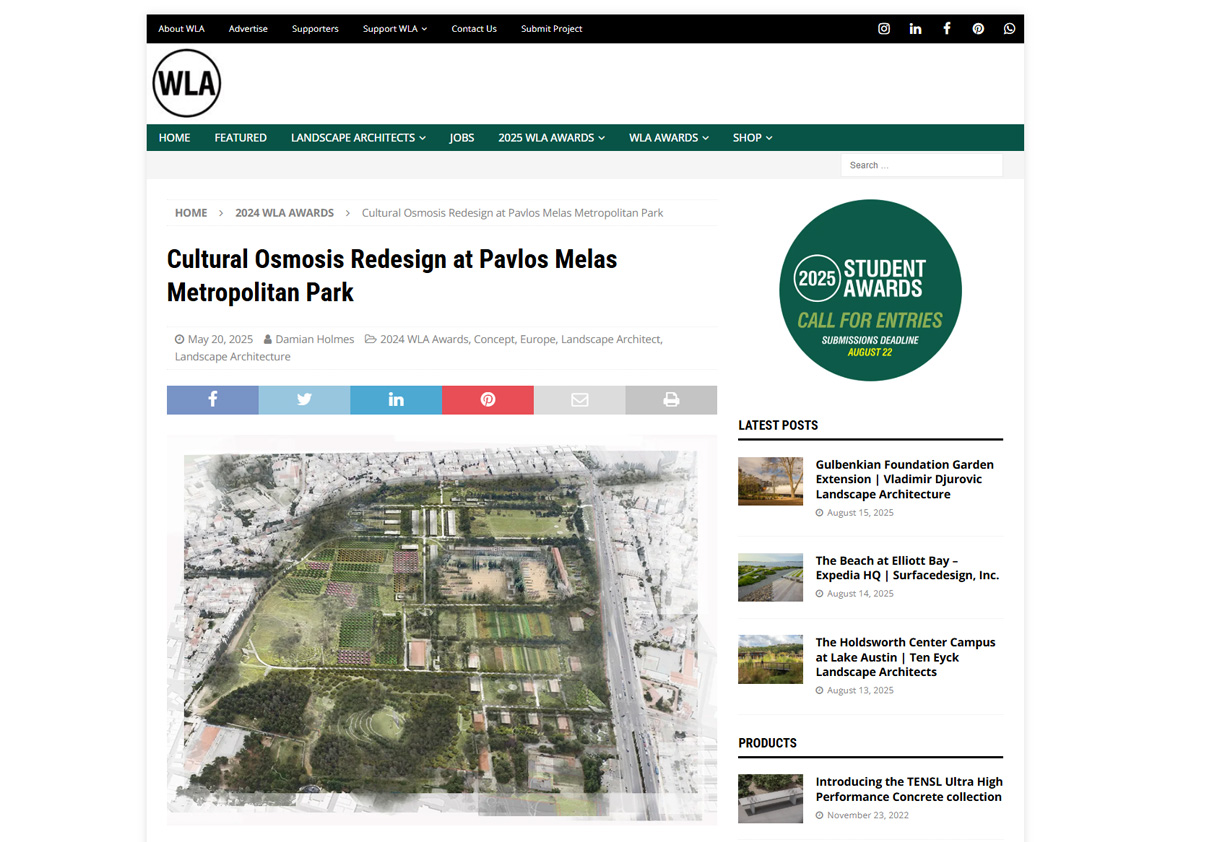Click Home breadcrumb link
The width and height of the screenshot is (1209, 842).
click(x=191, y=213)
